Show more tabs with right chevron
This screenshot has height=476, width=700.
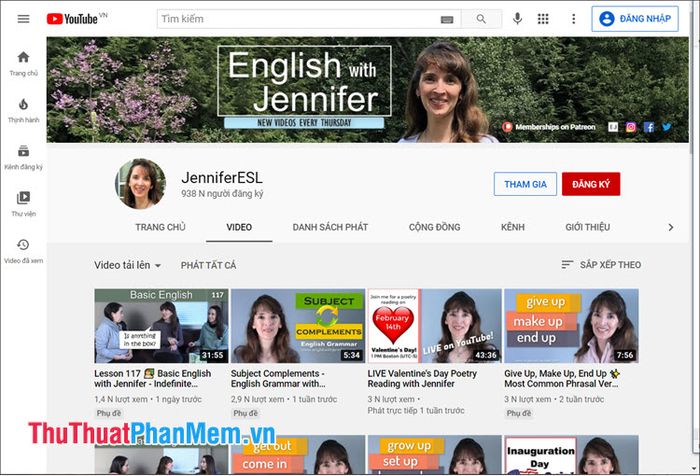point(671,227)
